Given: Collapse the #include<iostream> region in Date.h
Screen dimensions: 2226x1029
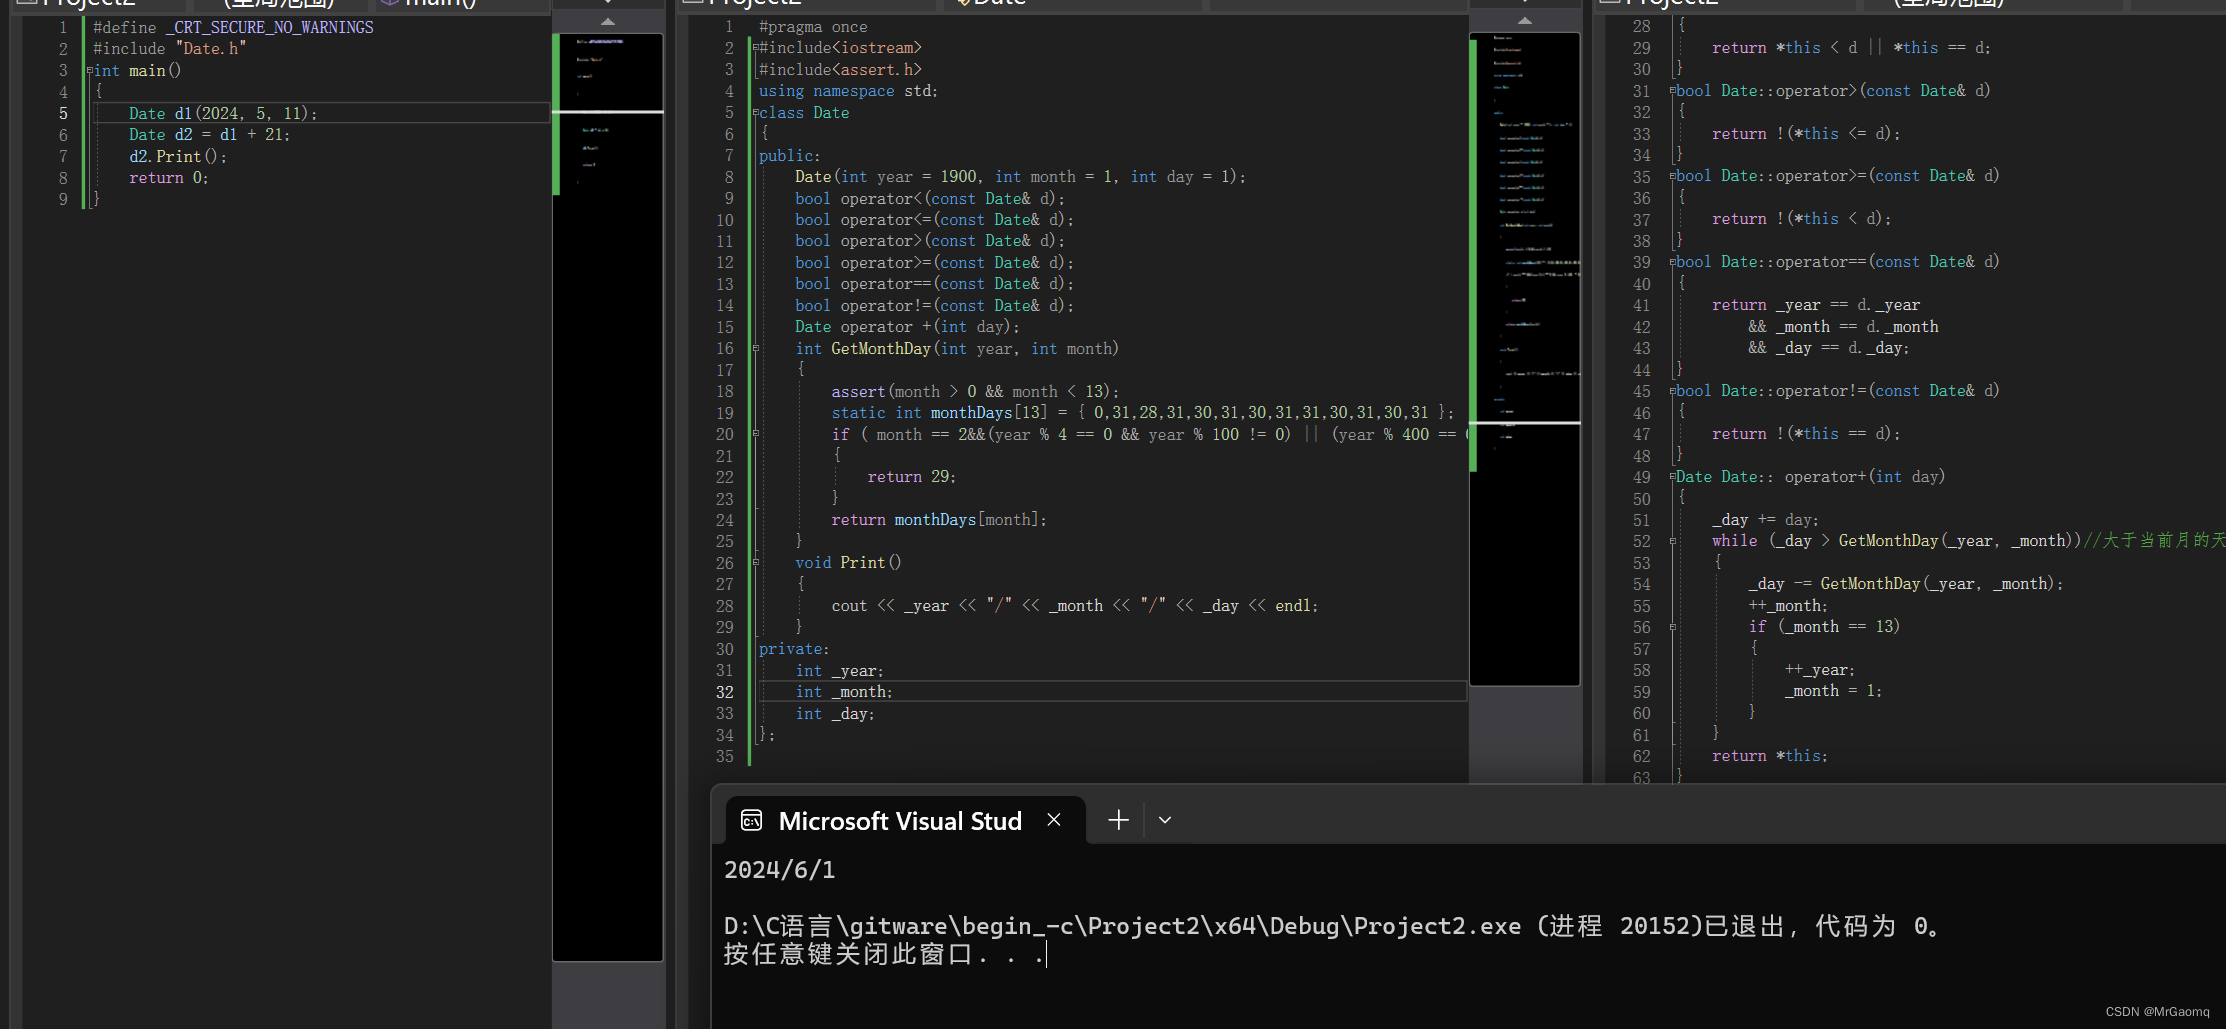Looking at the screenshot, I should [756, 48].
